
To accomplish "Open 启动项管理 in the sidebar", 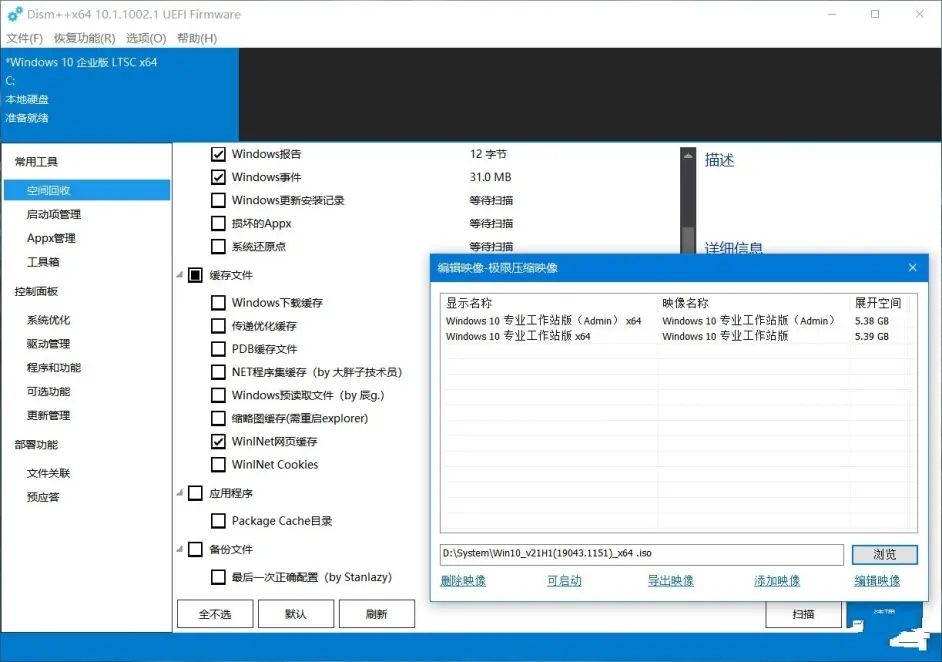I will pyautogui.click(x=53, y=214).
